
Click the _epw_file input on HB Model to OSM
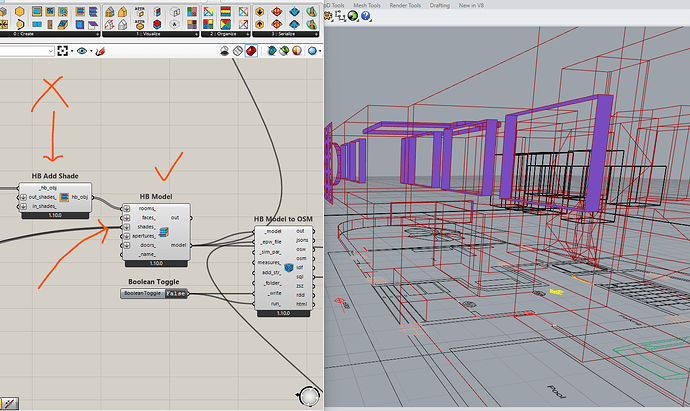[271, 242]
